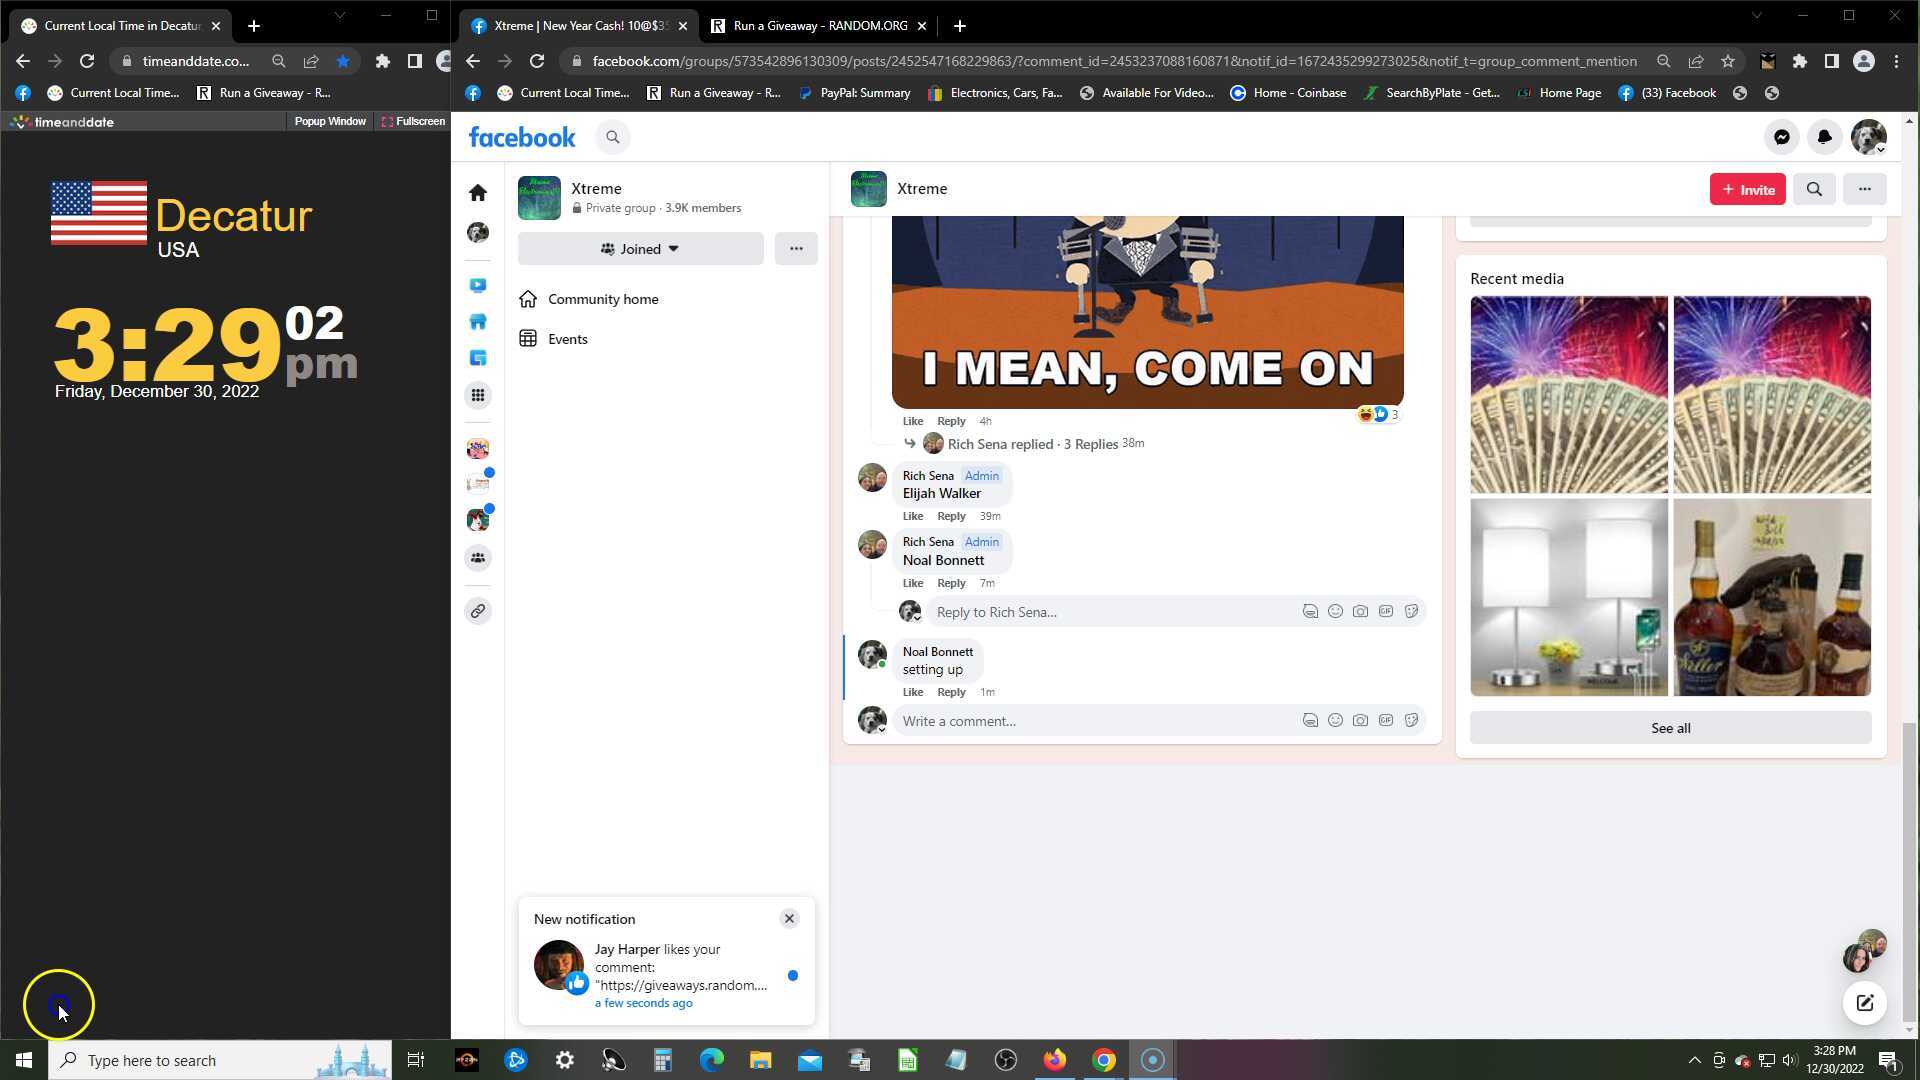This screenshot has width=1920, height=1080.
Task: Close the New notification popup
Action: pyautogui.click(x=789, y=918)
